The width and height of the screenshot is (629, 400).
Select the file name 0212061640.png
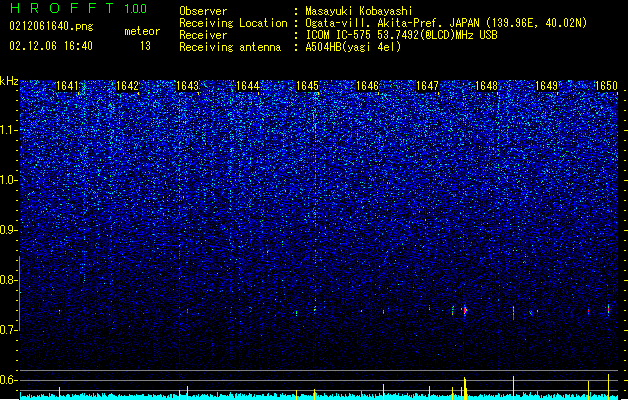51,26
